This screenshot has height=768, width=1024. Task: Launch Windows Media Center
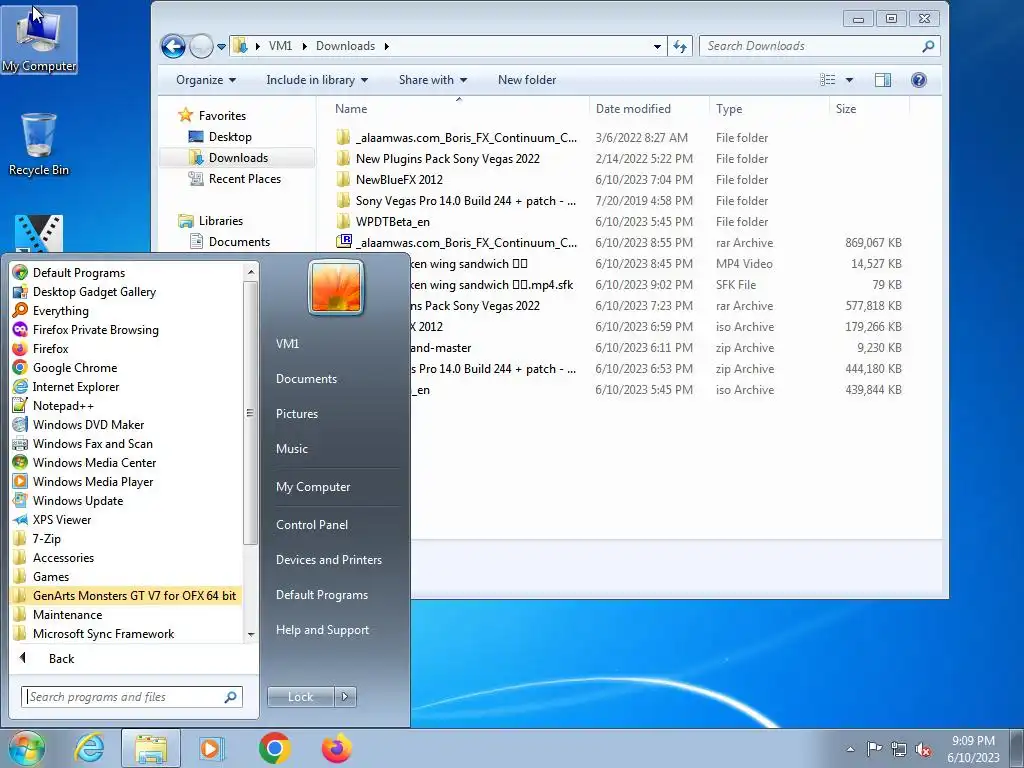click(x=94, y=462)
